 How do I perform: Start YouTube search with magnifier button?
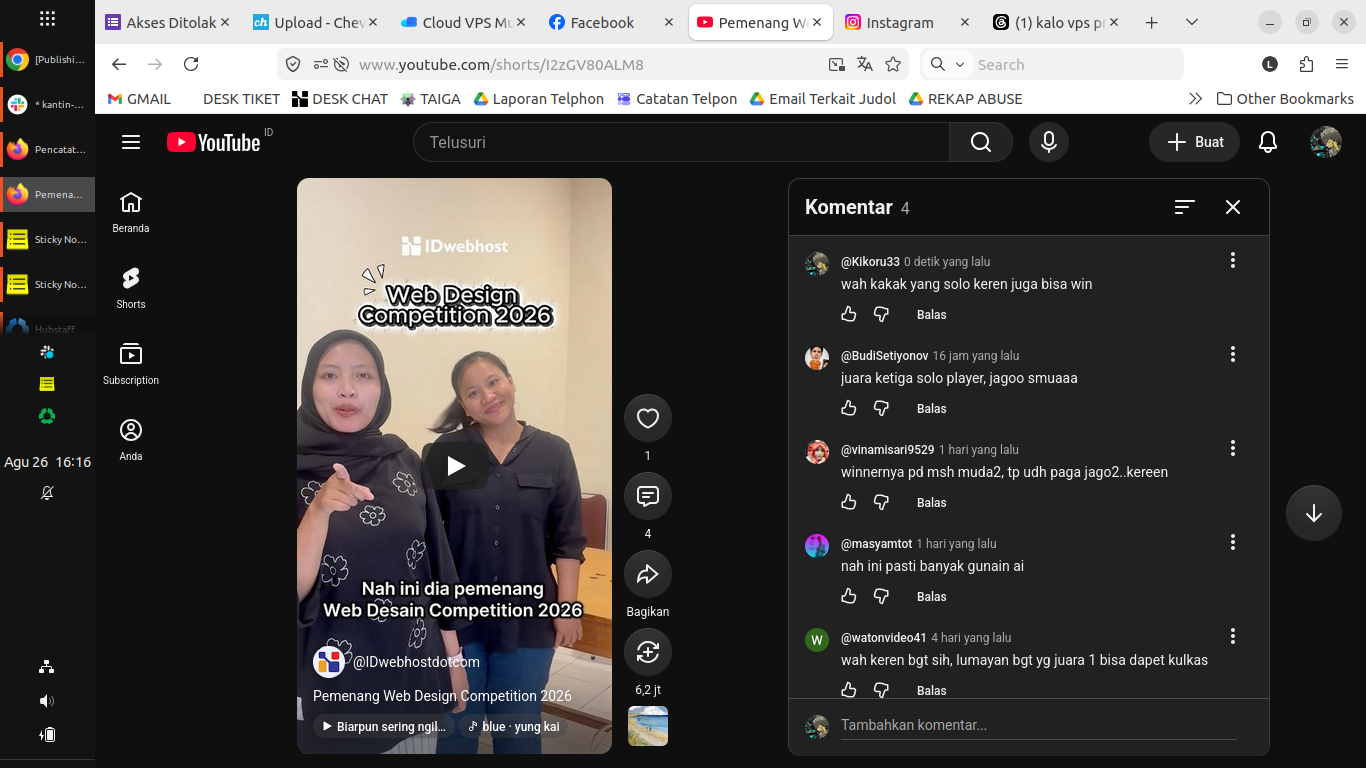pos(981,142)
